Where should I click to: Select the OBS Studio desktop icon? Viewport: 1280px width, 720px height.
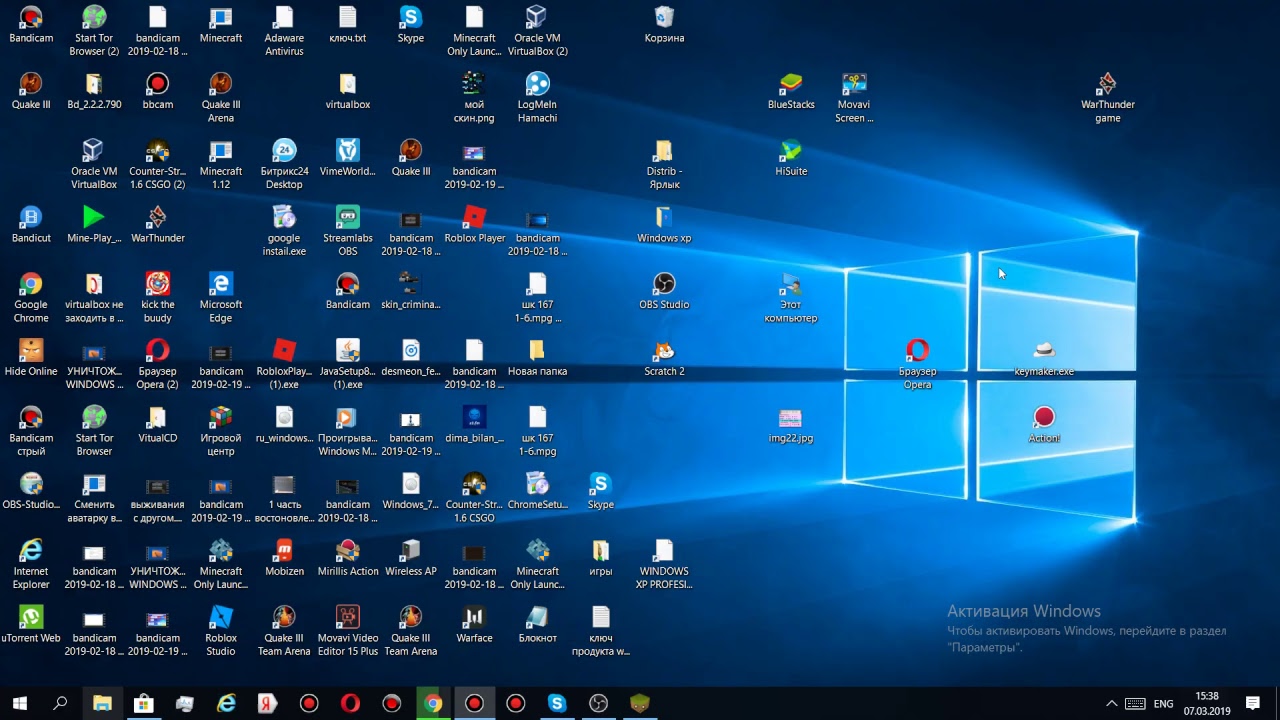pos(664,291)
